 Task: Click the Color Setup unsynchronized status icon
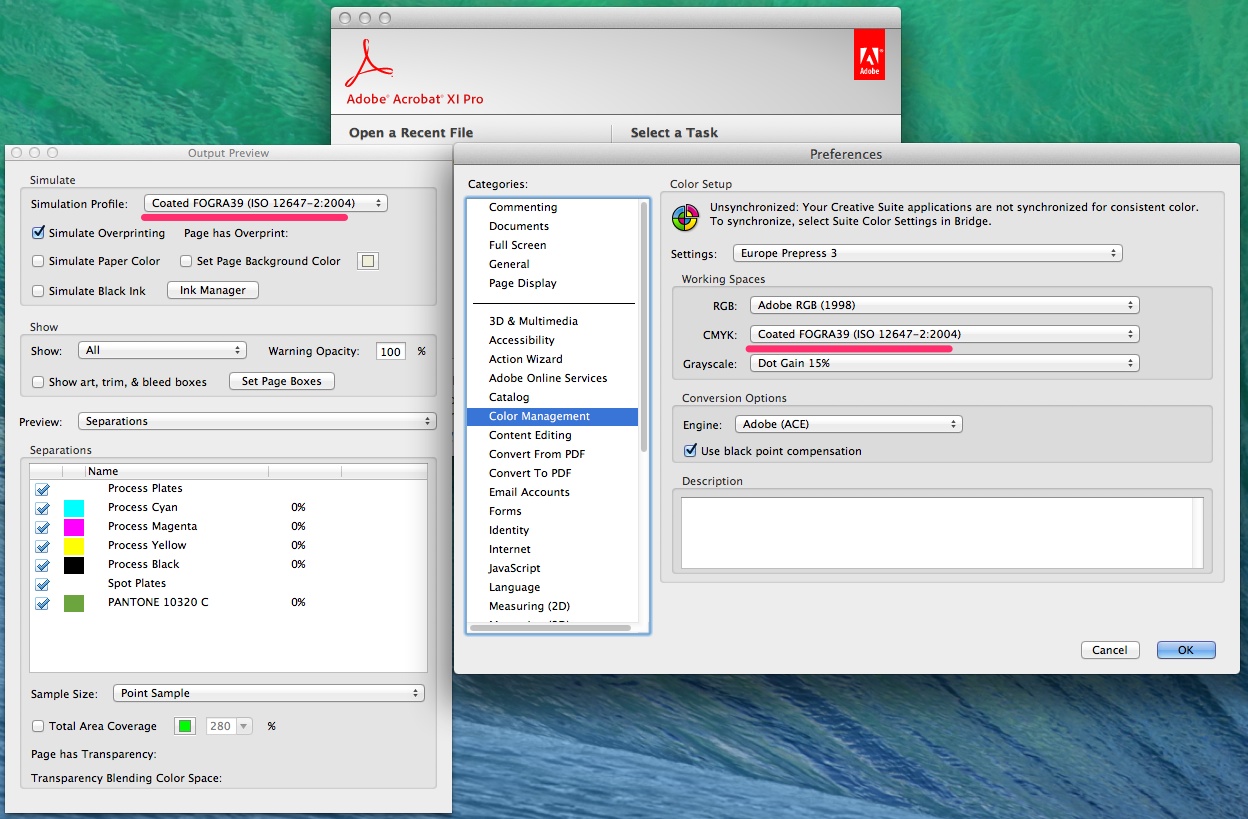coord(685,216)
